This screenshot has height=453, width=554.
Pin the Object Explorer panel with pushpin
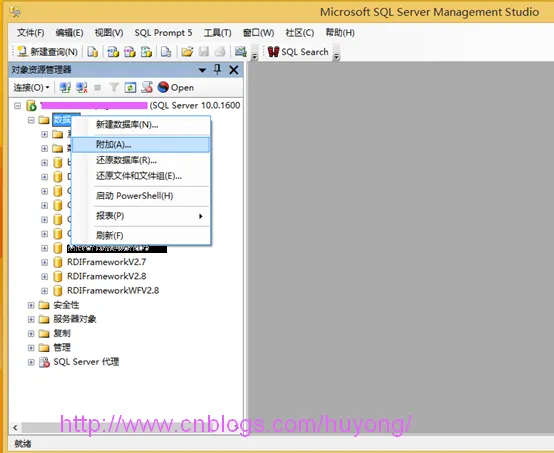pyautogui.click(x=218, y=70)
